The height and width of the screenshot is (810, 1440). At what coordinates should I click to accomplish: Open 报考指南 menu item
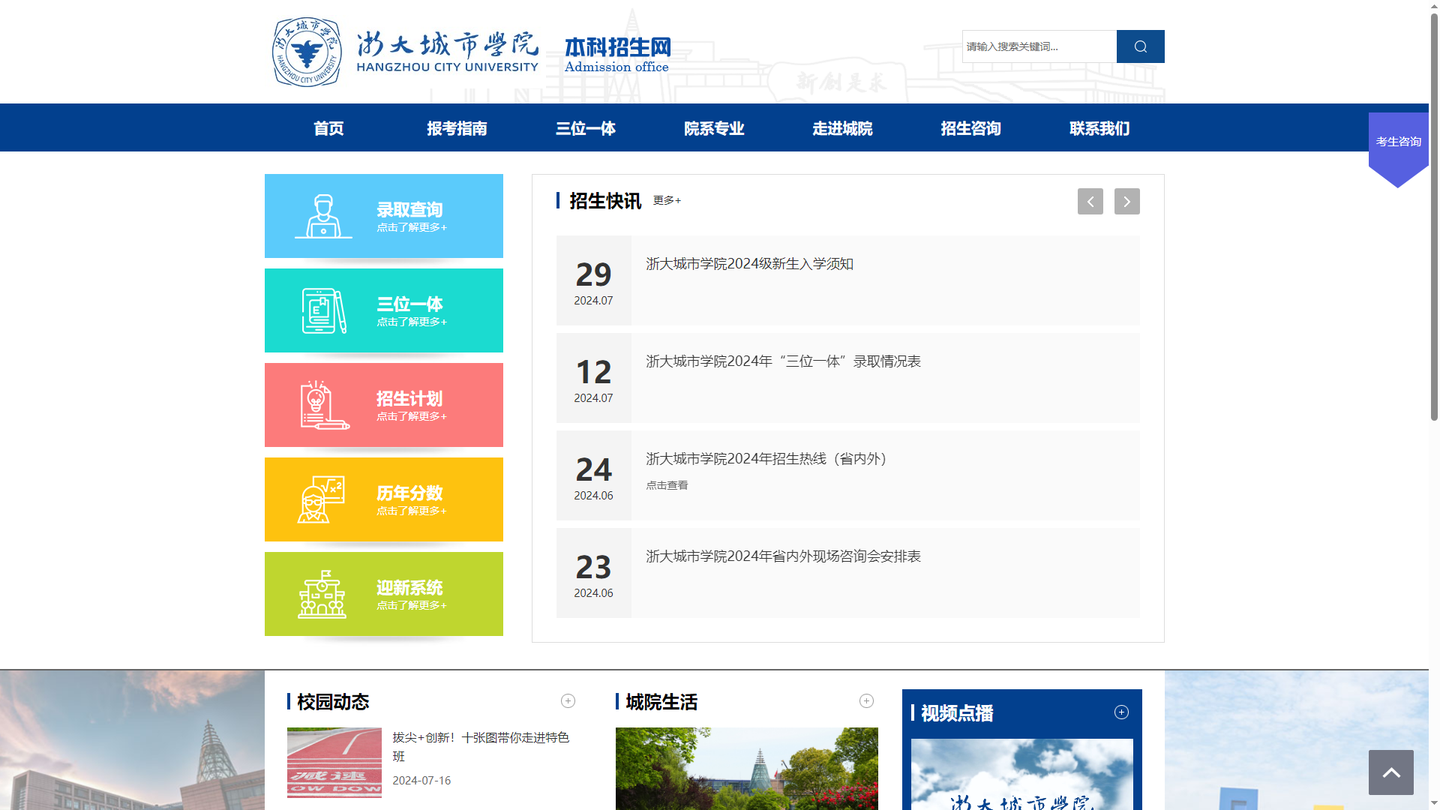(457, 128)
